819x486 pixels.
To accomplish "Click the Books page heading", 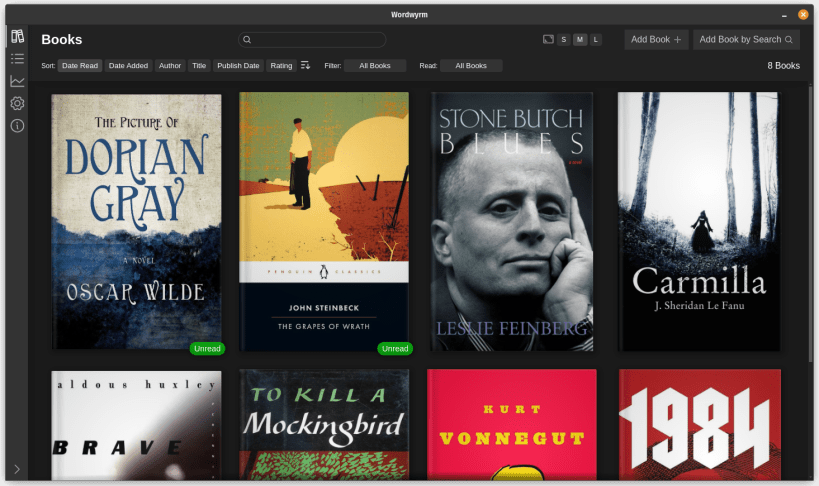I will tap(62, 40).
